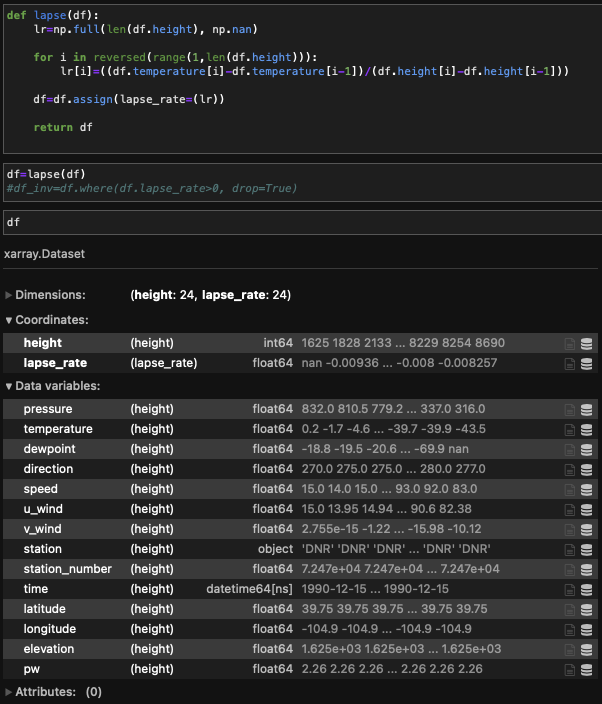
Task: Show attributes icon for temperature variable
Action: [570, 430]
